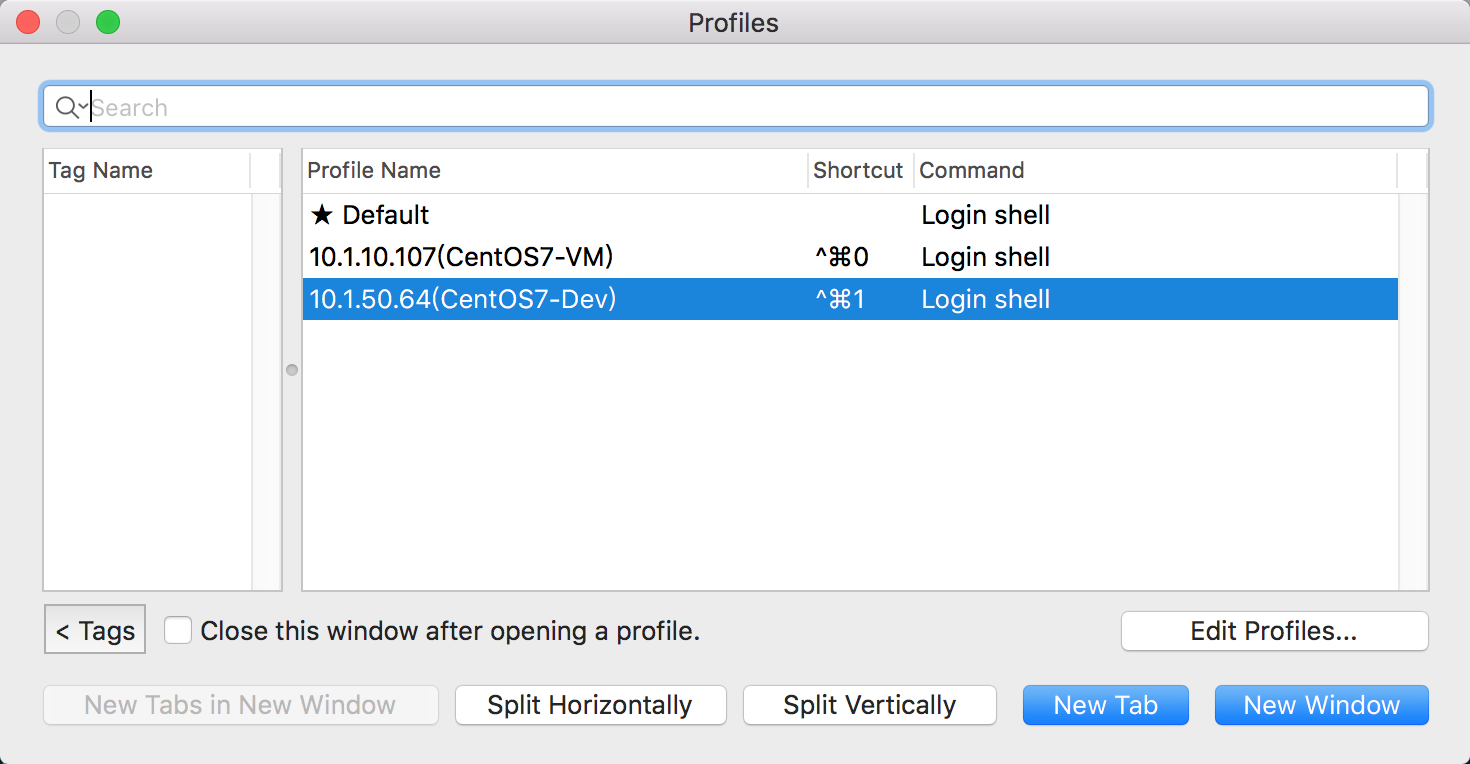Click the Split Vertically button

[x=870, y=705]
